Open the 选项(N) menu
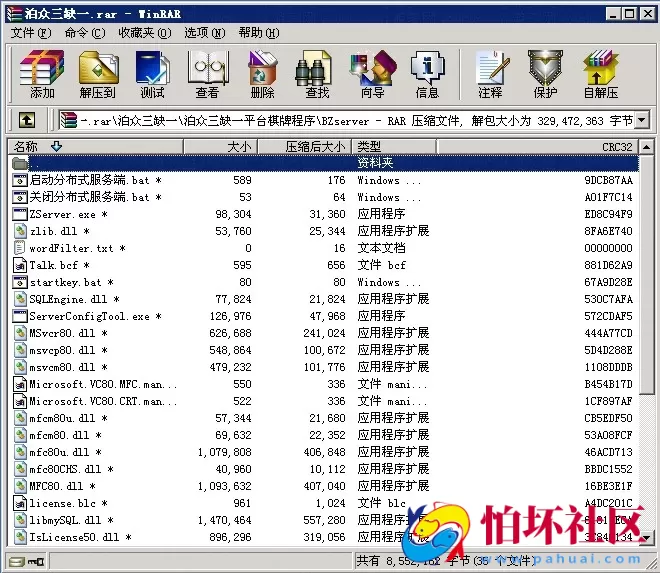660x573 pixels. [x=205, y=33]
